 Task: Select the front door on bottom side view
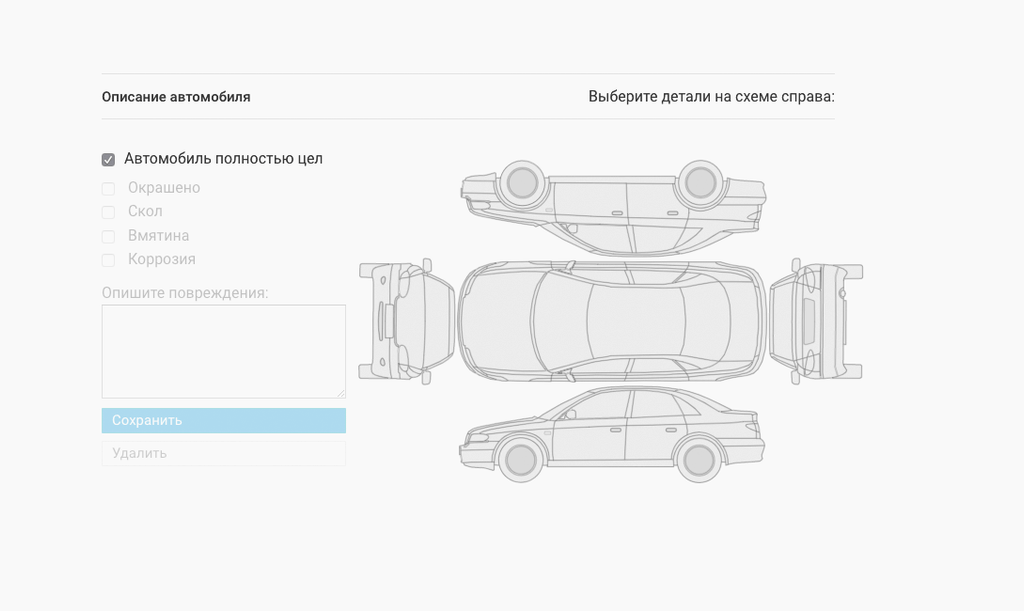pyautogui.click(x=589, y=430)
